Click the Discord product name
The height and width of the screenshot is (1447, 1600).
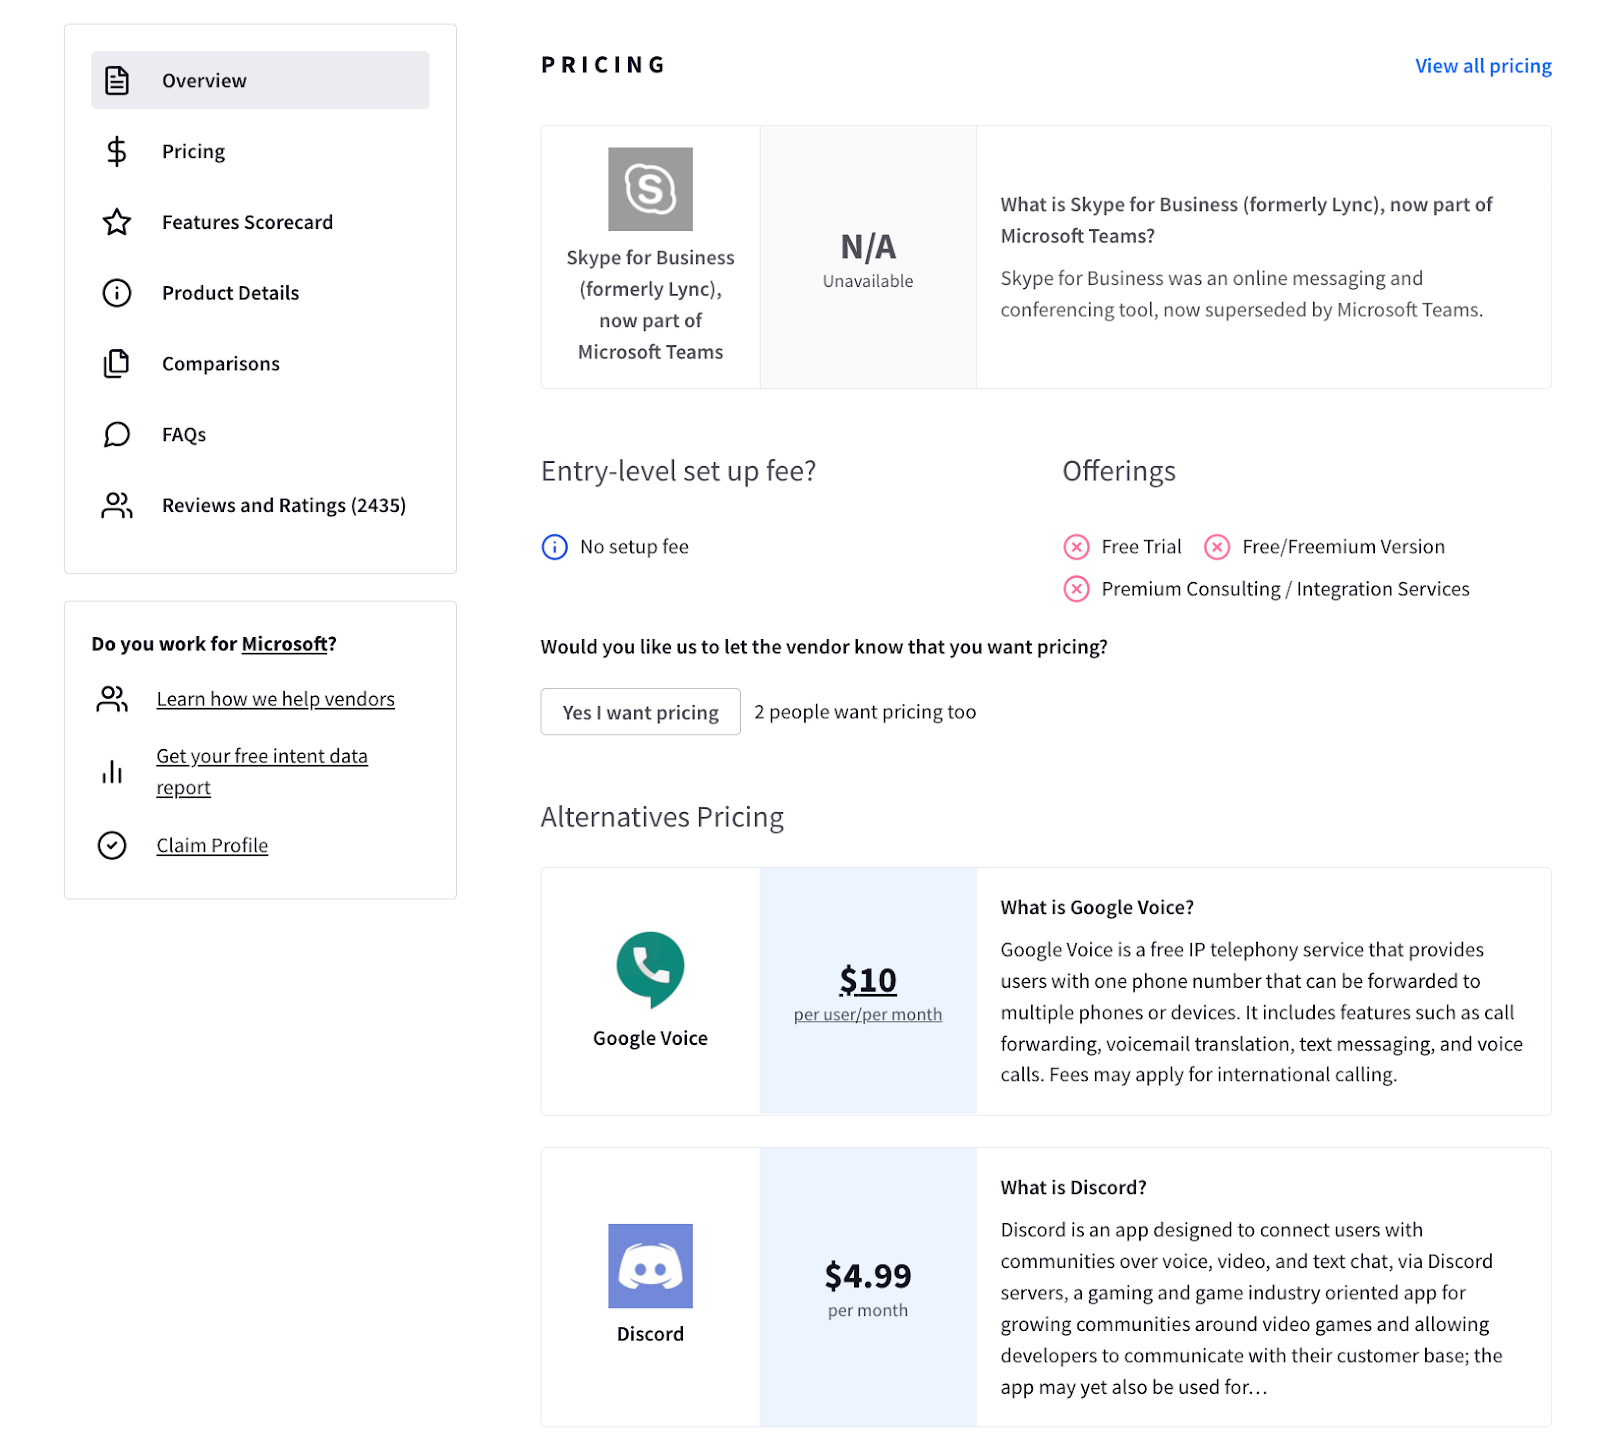click(650, 1334)
